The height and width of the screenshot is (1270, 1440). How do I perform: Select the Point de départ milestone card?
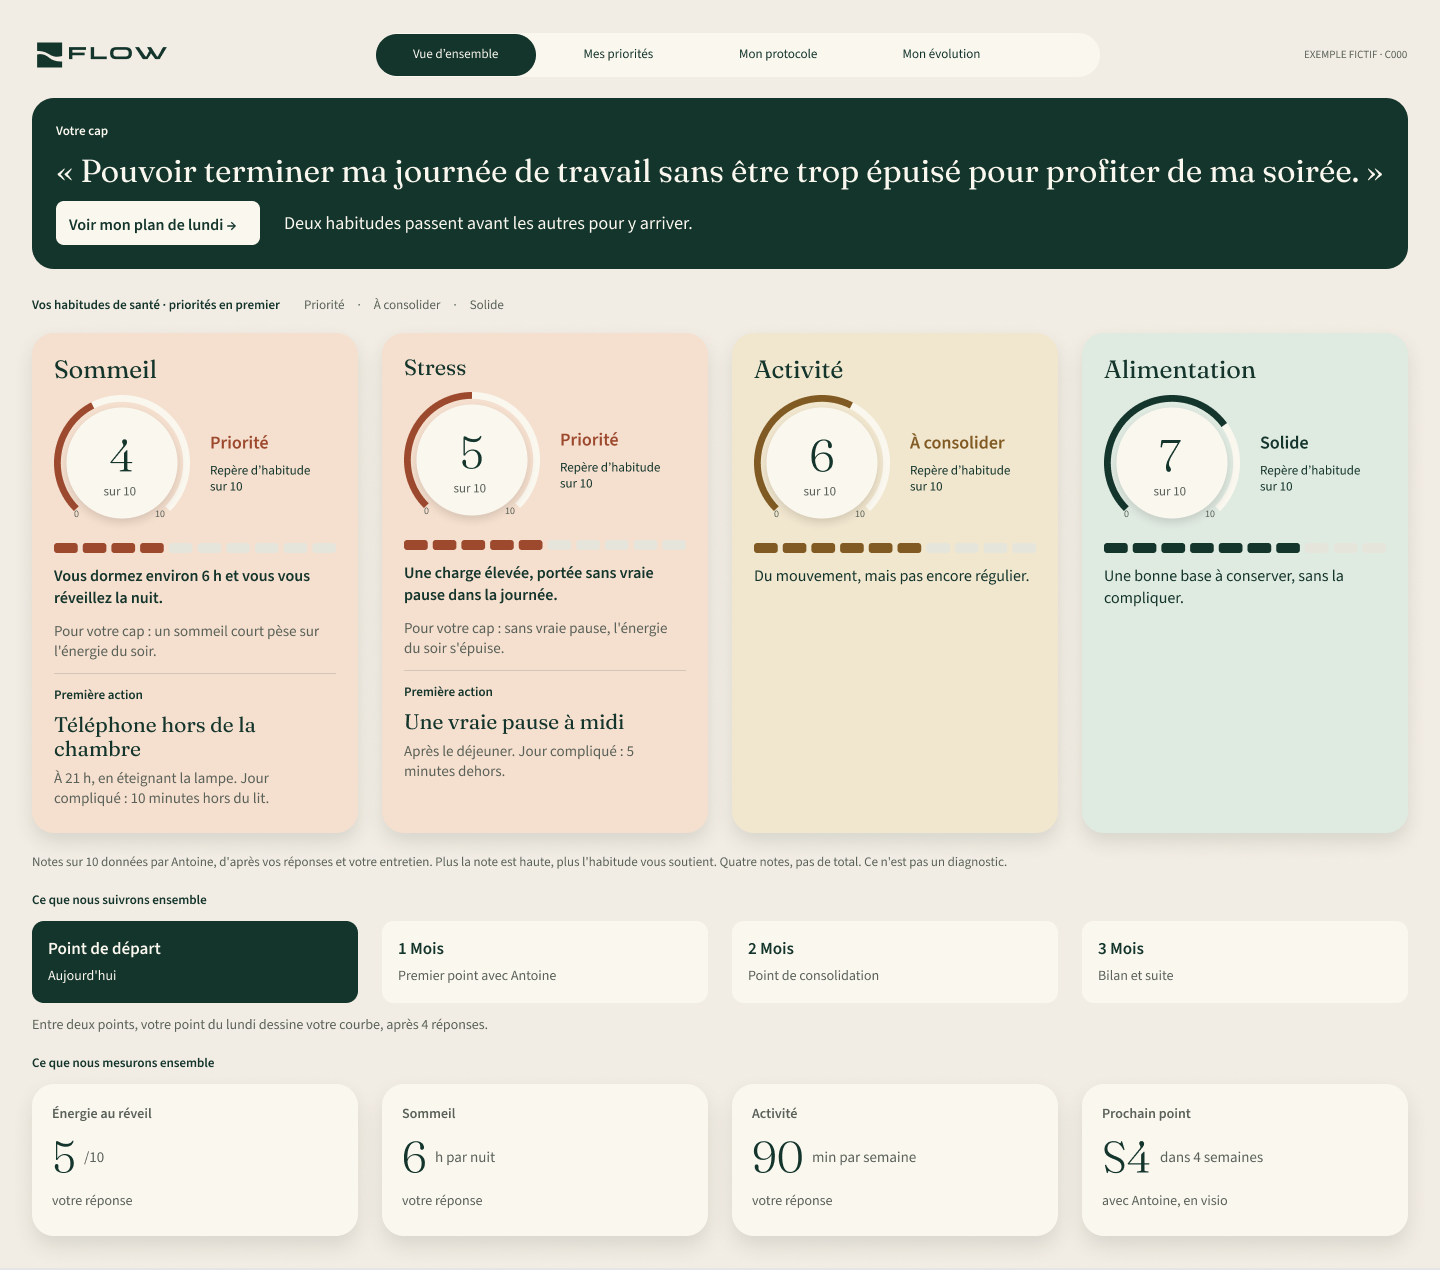(195, 962)
